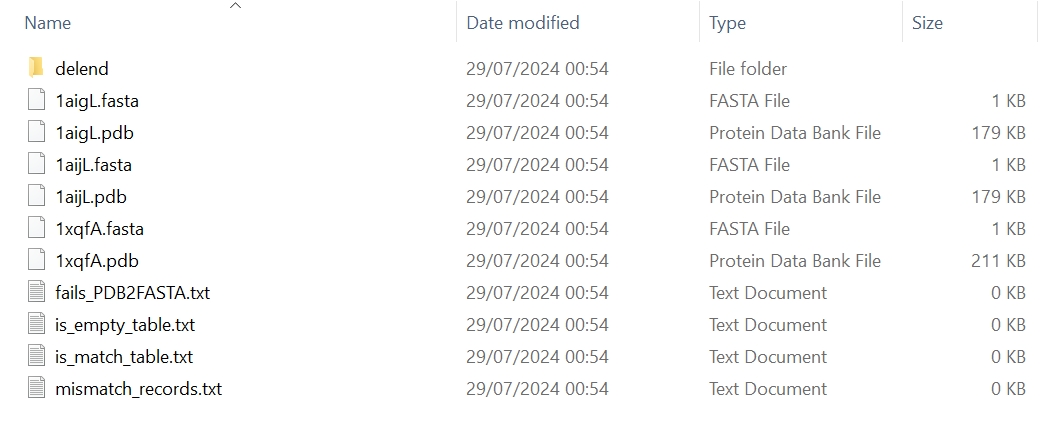Screen dimensions: 1047x421
Task: Select the is_match_table.txt document icon
Action: [36, 357]
